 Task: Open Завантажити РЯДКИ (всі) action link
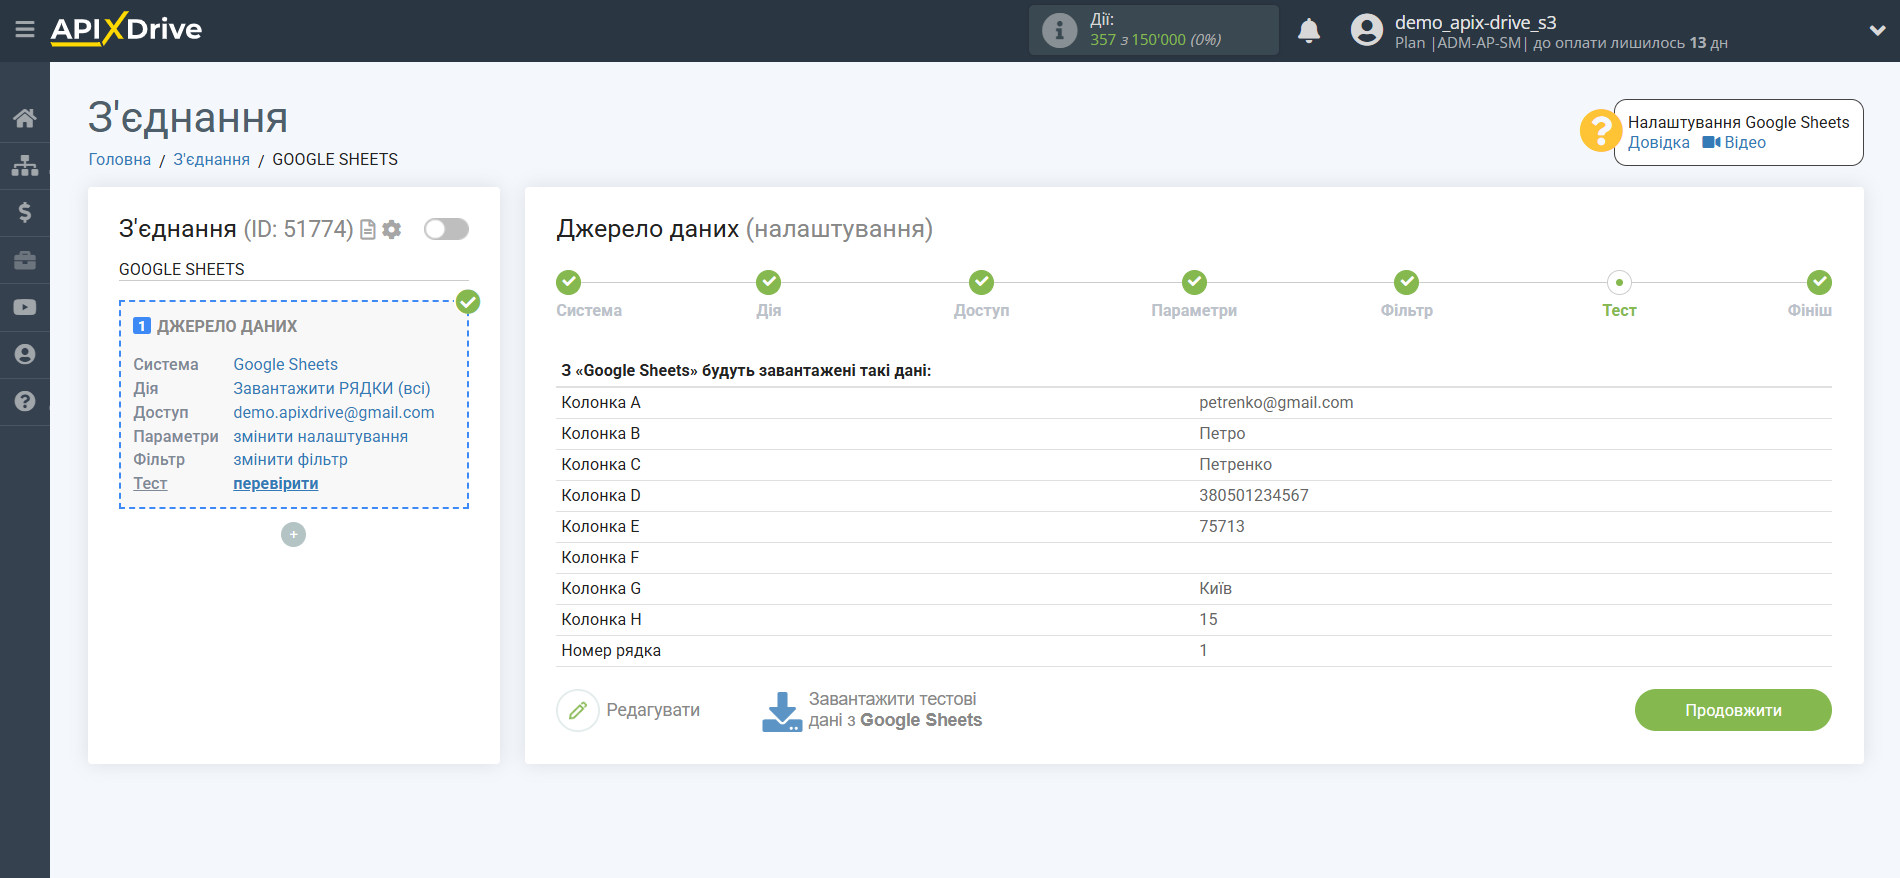[x=332, y=388]
